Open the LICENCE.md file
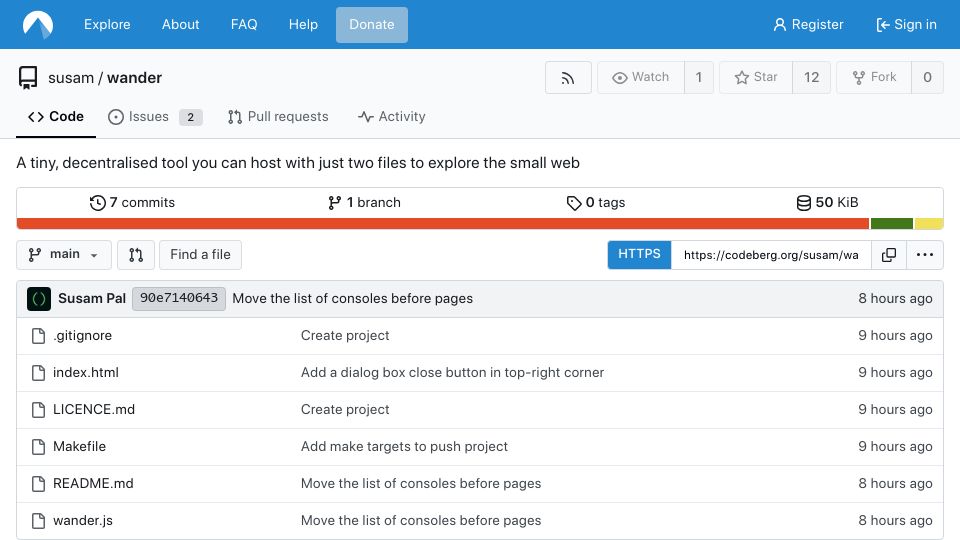 (x=94, y=410)
